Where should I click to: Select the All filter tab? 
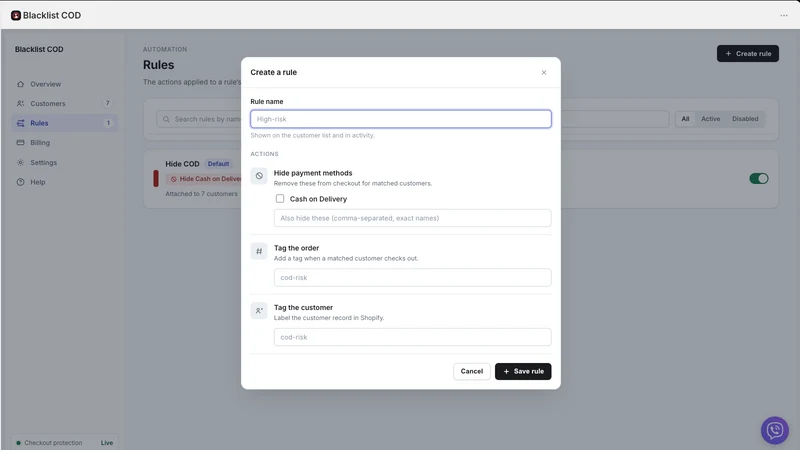click(685, 119)
